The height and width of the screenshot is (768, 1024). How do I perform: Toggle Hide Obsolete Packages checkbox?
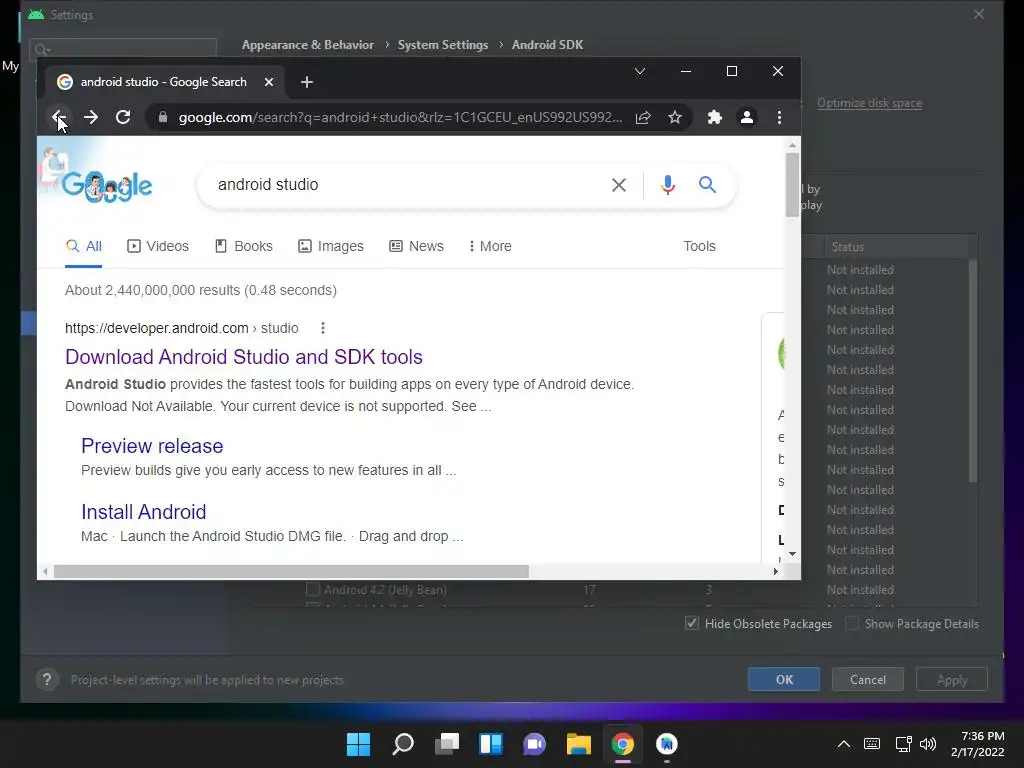click(x=692, y=624)
